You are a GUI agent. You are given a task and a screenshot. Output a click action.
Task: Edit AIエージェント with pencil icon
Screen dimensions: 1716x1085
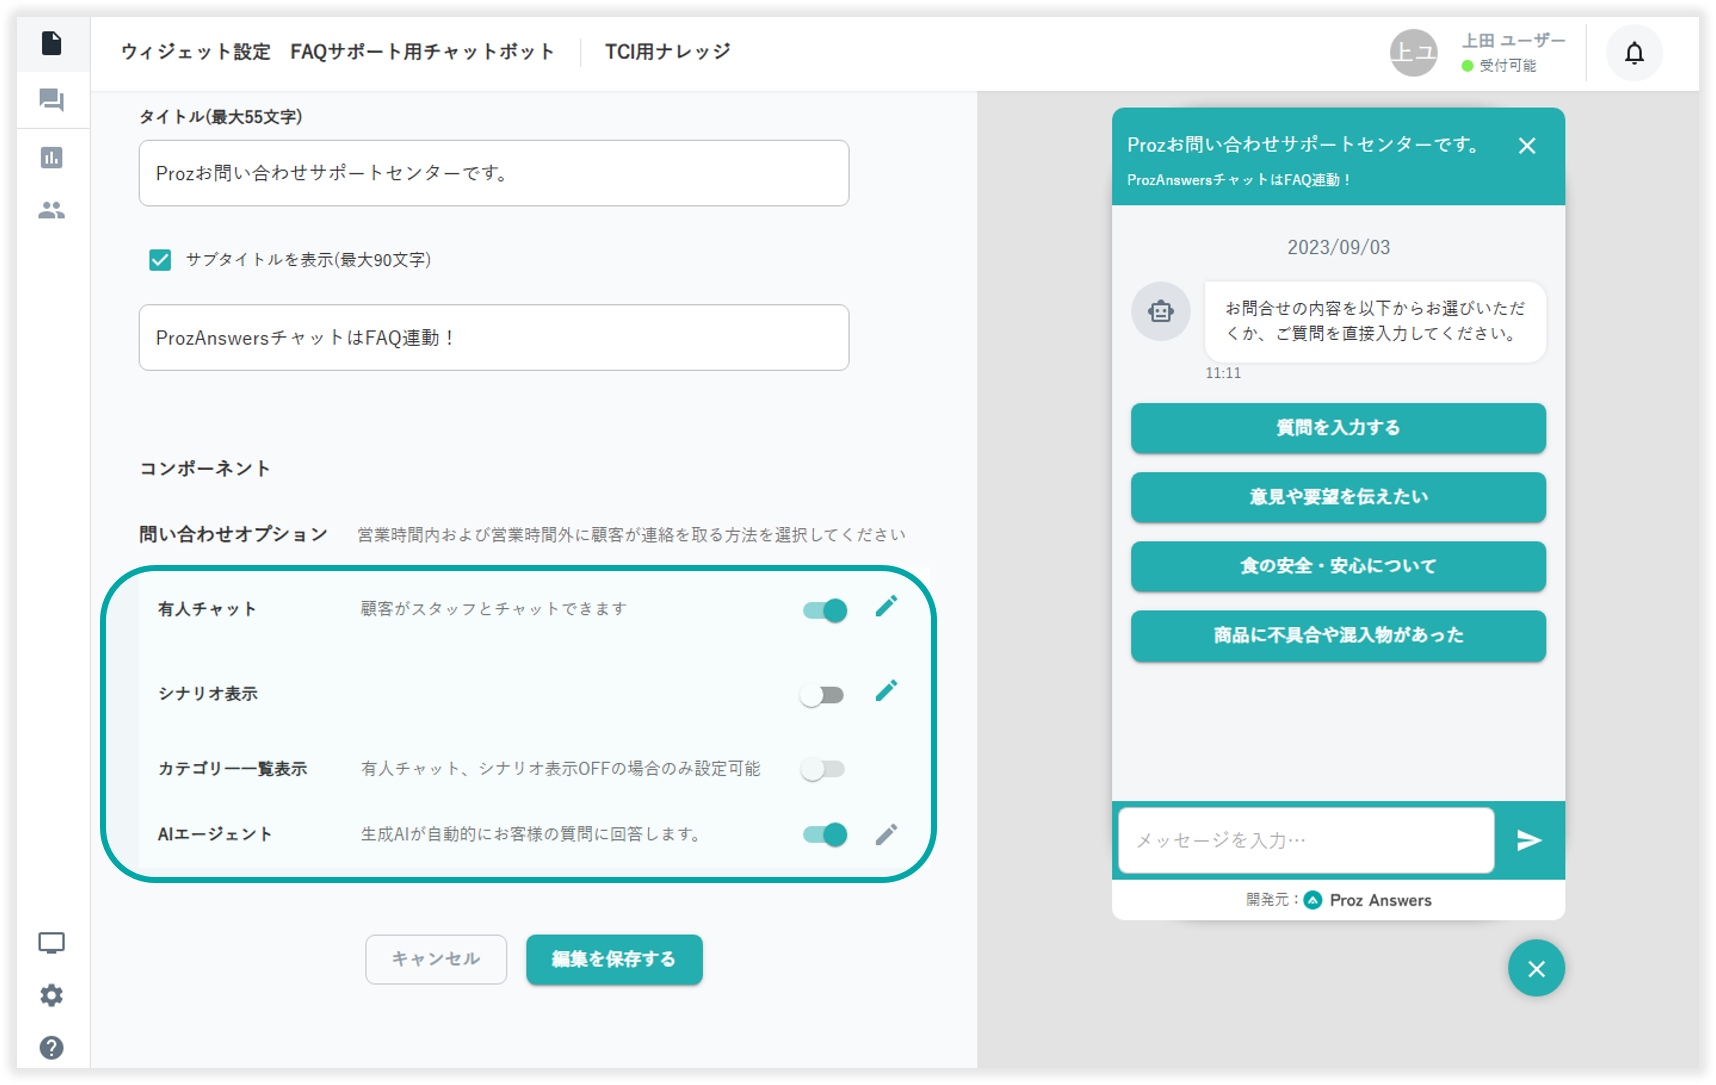coord(886,834)
